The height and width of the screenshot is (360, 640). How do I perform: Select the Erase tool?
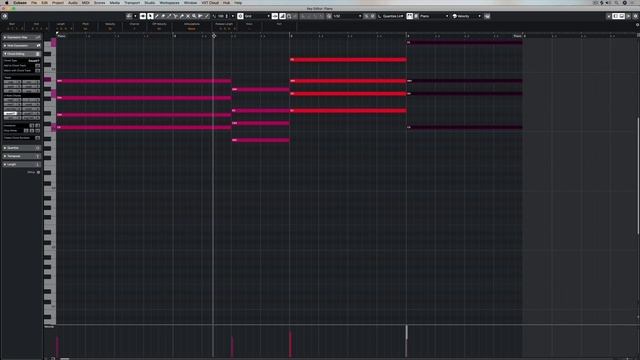point(163,16)
